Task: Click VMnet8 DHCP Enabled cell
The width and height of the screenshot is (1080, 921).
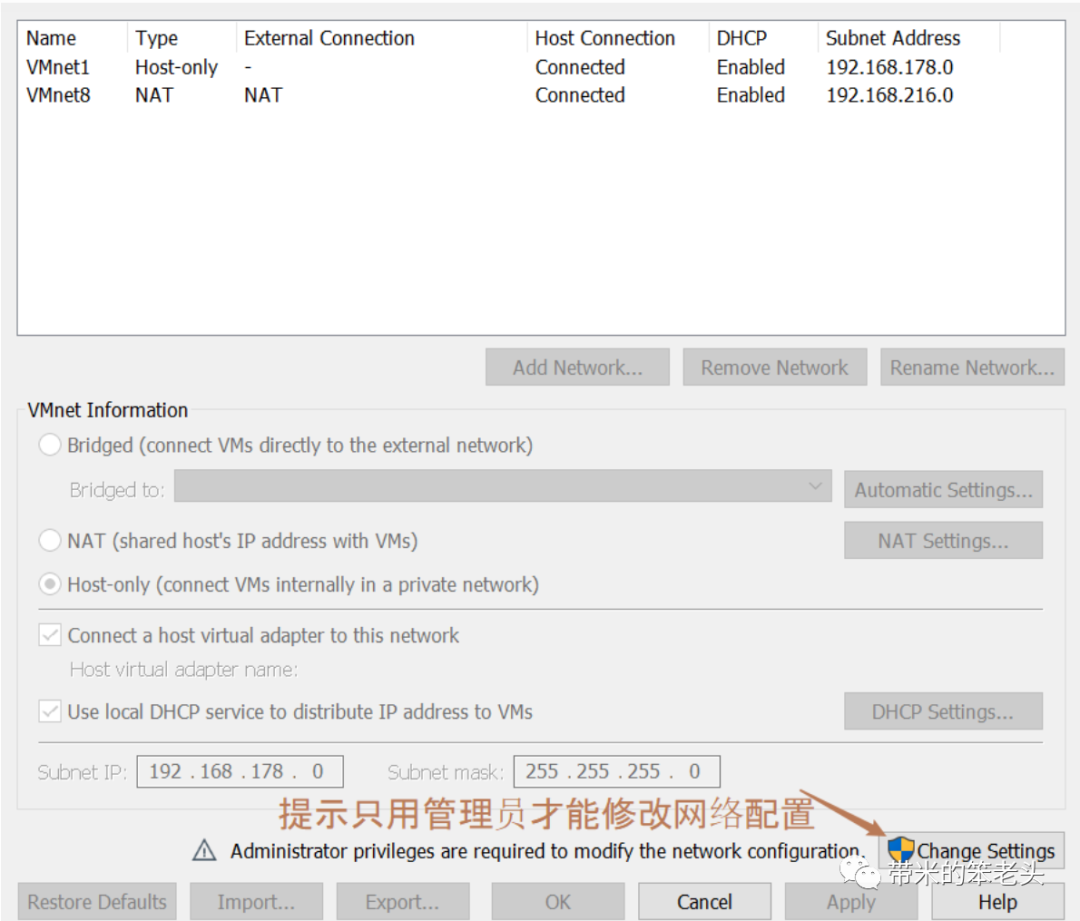Action: pyautogui.click(x=751, y=95)
